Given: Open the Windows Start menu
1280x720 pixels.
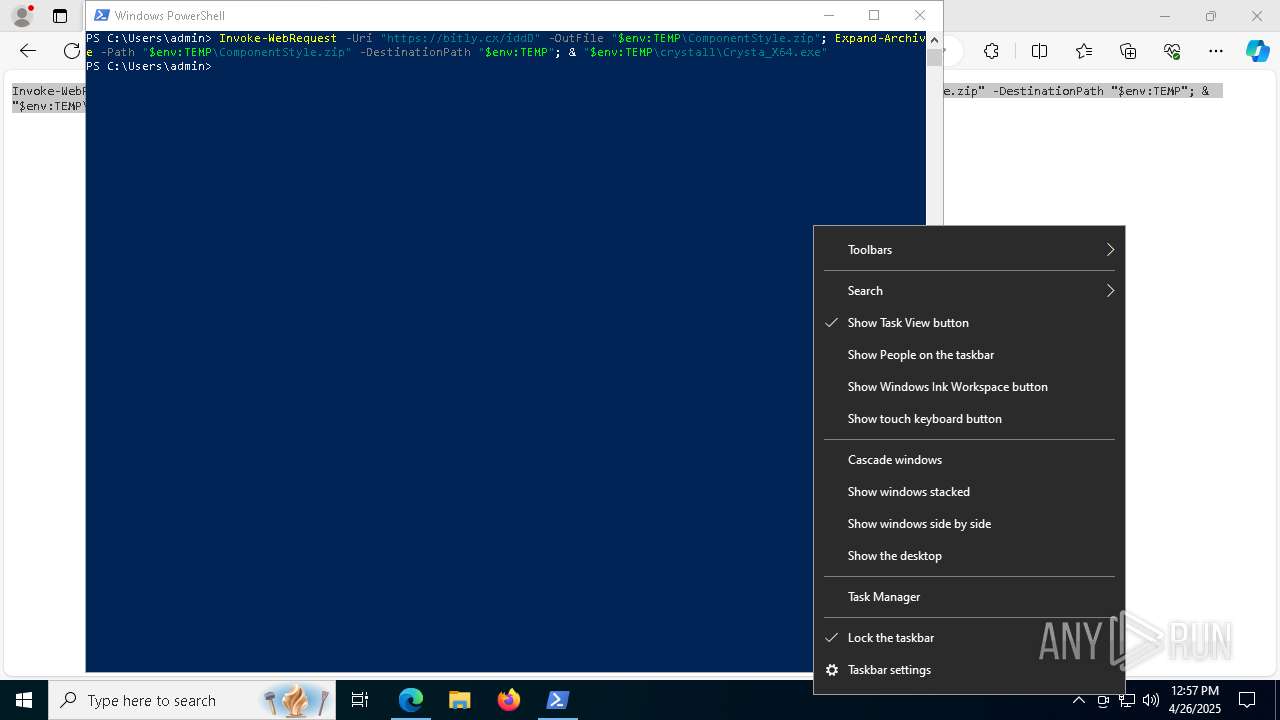Looking at the screenshot, I should click(24, 700).
